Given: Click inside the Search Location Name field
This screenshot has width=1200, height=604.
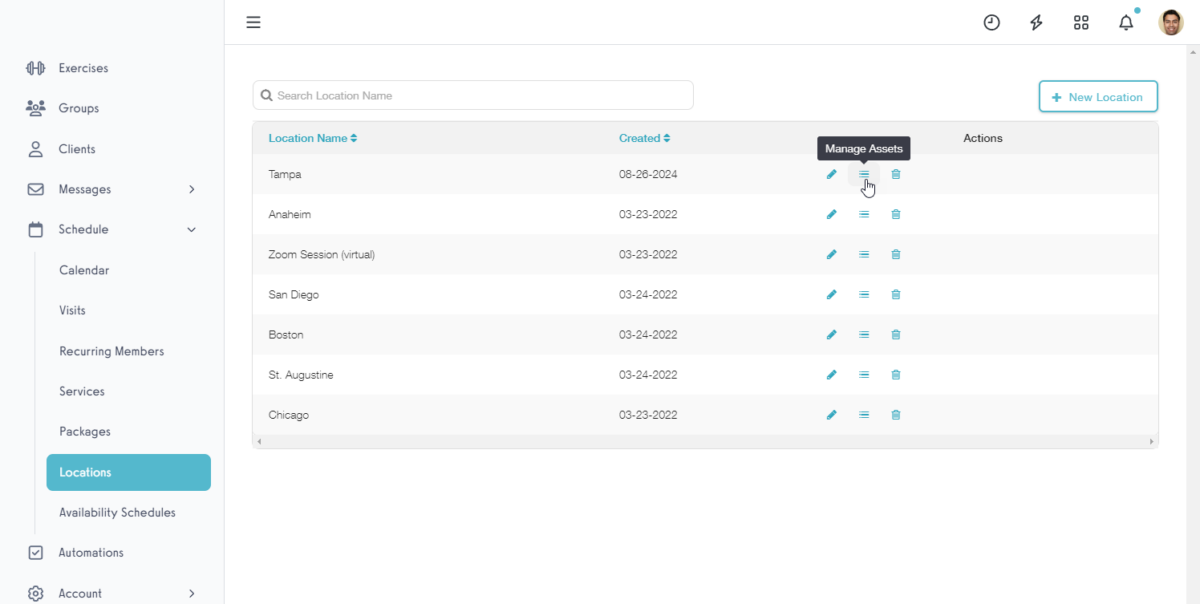Looking at the screenshot, I should [x=473, y=95].
